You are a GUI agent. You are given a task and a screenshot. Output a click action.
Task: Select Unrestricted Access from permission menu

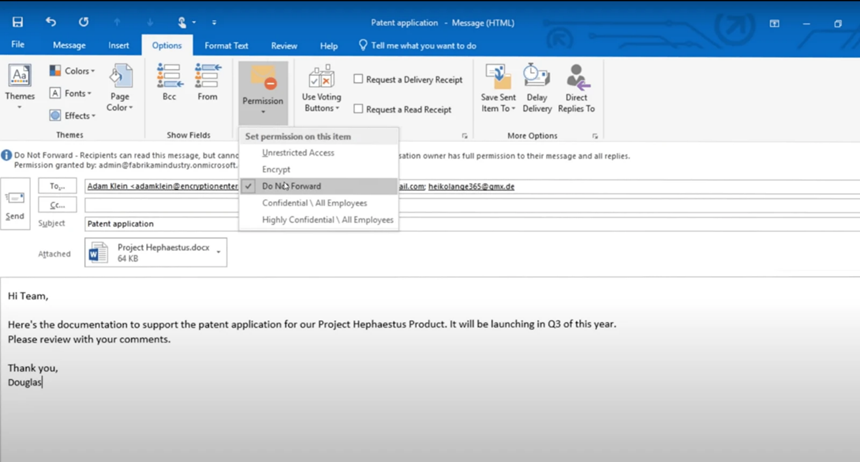298,153
